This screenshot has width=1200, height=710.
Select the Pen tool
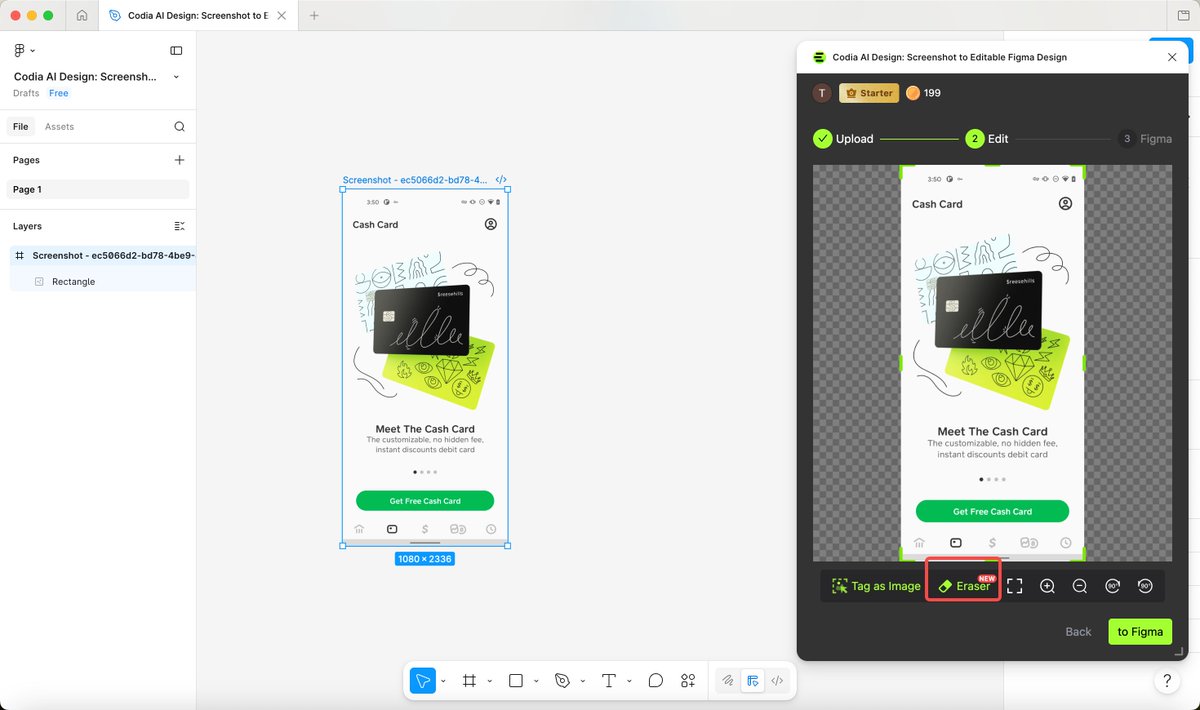pyautogui.click(x=562, y=681)
